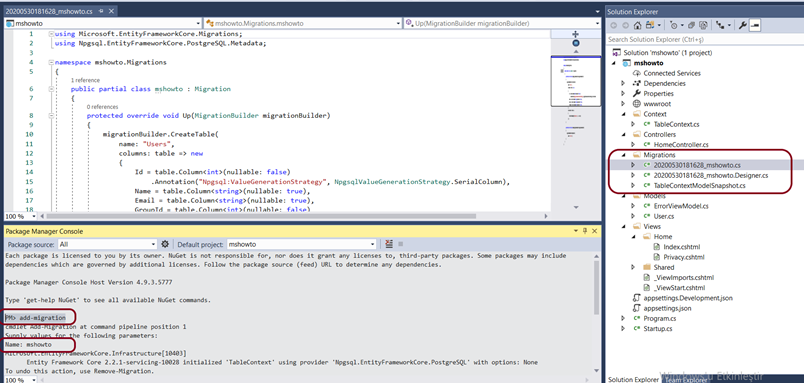The width and height of the screenshot is (804, 383).
Task: Expand the Properties node
Action: pyautogui.click(x=623, y=93)
